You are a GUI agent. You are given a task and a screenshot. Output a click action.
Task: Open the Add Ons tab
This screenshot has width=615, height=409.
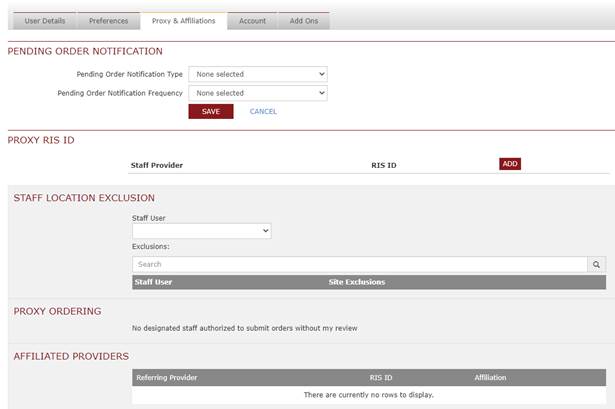tap(304, 21)
